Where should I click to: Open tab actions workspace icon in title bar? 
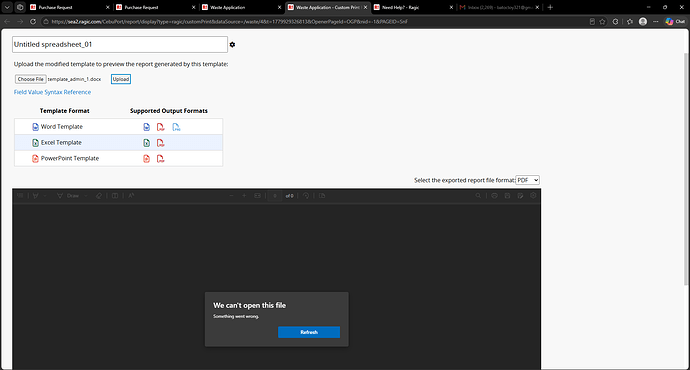tap(20, 7)
